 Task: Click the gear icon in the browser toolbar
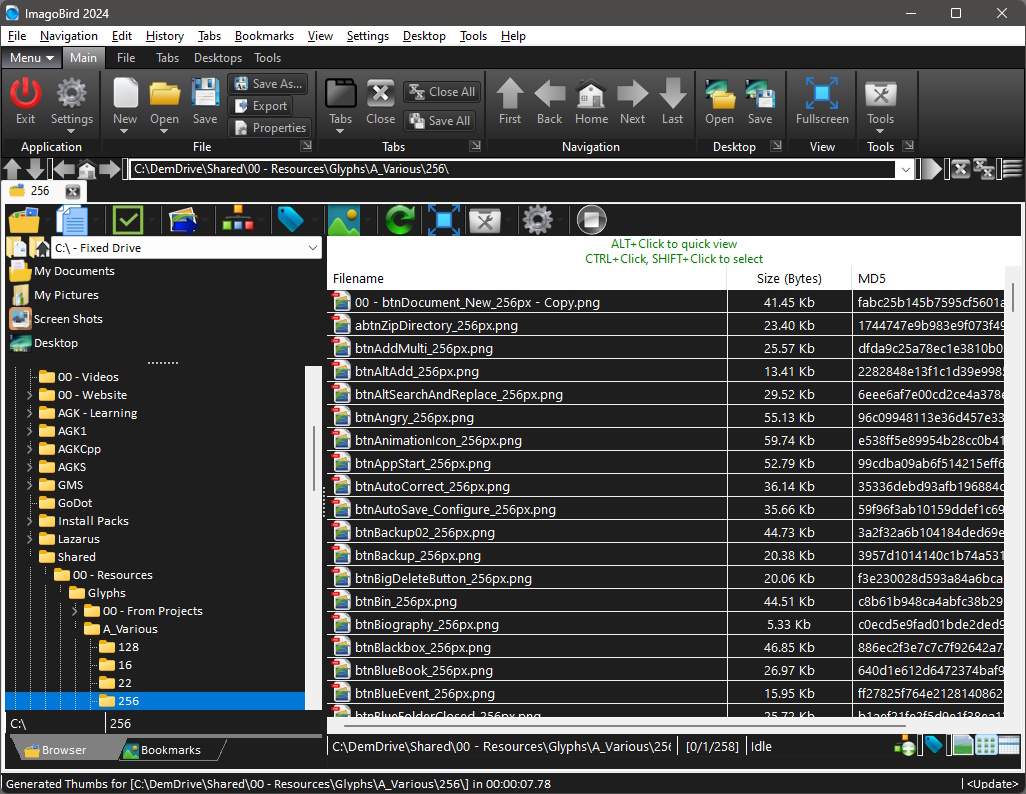(538, 220)
